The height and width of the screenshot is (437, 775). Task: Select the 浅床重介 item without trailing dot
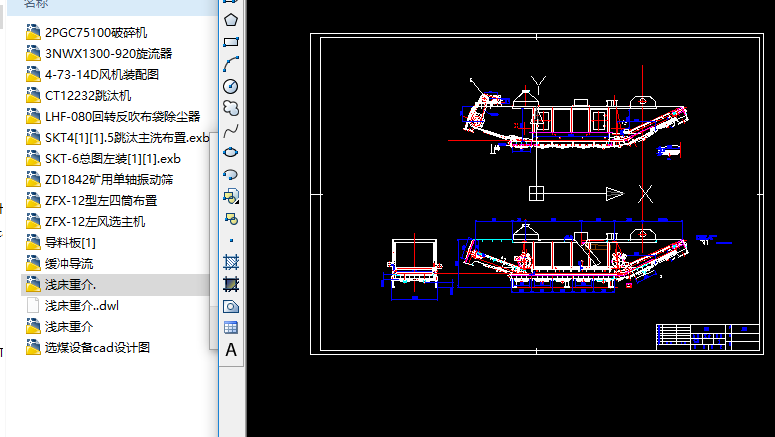[x=59, y=327]
